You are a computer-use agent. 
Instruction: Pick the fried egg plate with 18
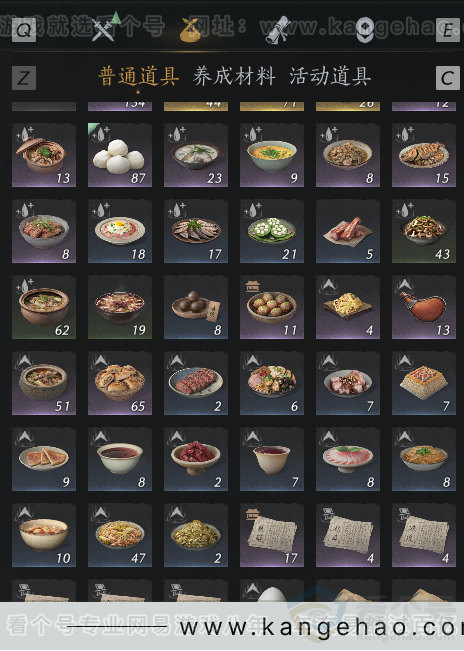click(120, 231)
